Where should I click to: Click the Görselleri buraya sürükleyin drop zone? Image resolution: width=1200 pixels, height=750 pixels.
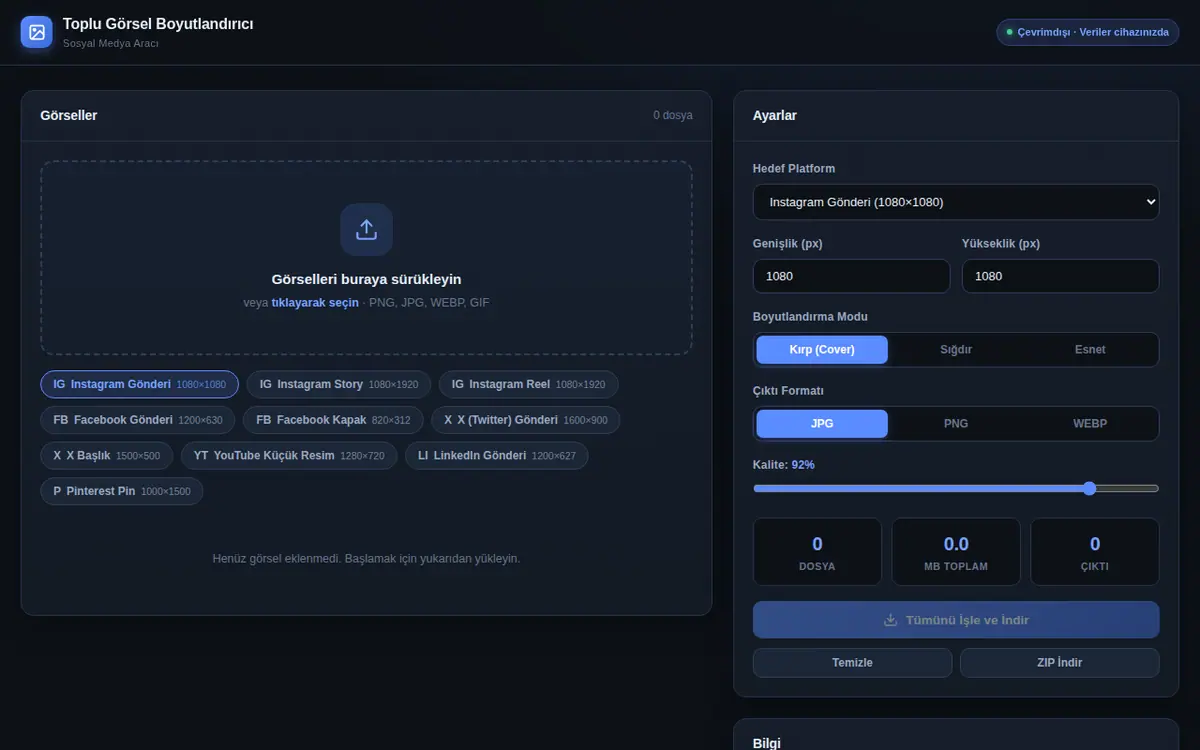coord(366,258)
